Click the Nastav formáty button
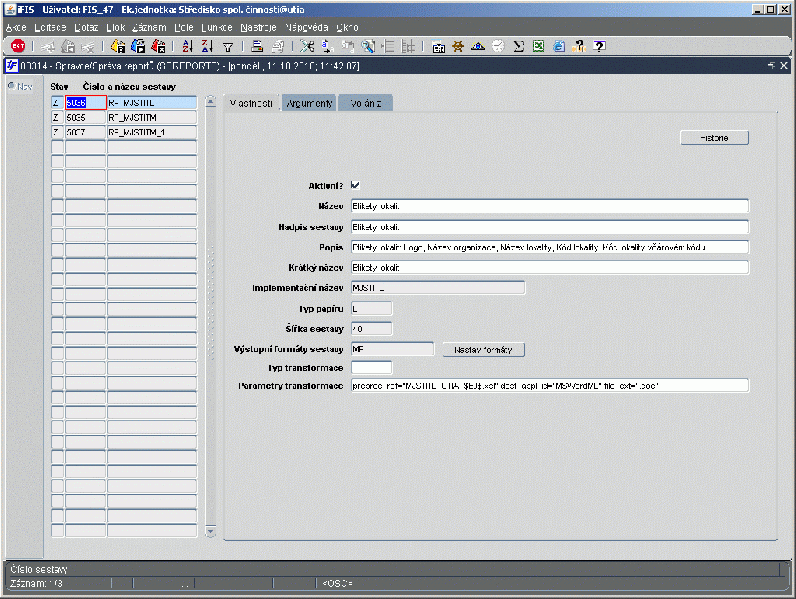 483,349
